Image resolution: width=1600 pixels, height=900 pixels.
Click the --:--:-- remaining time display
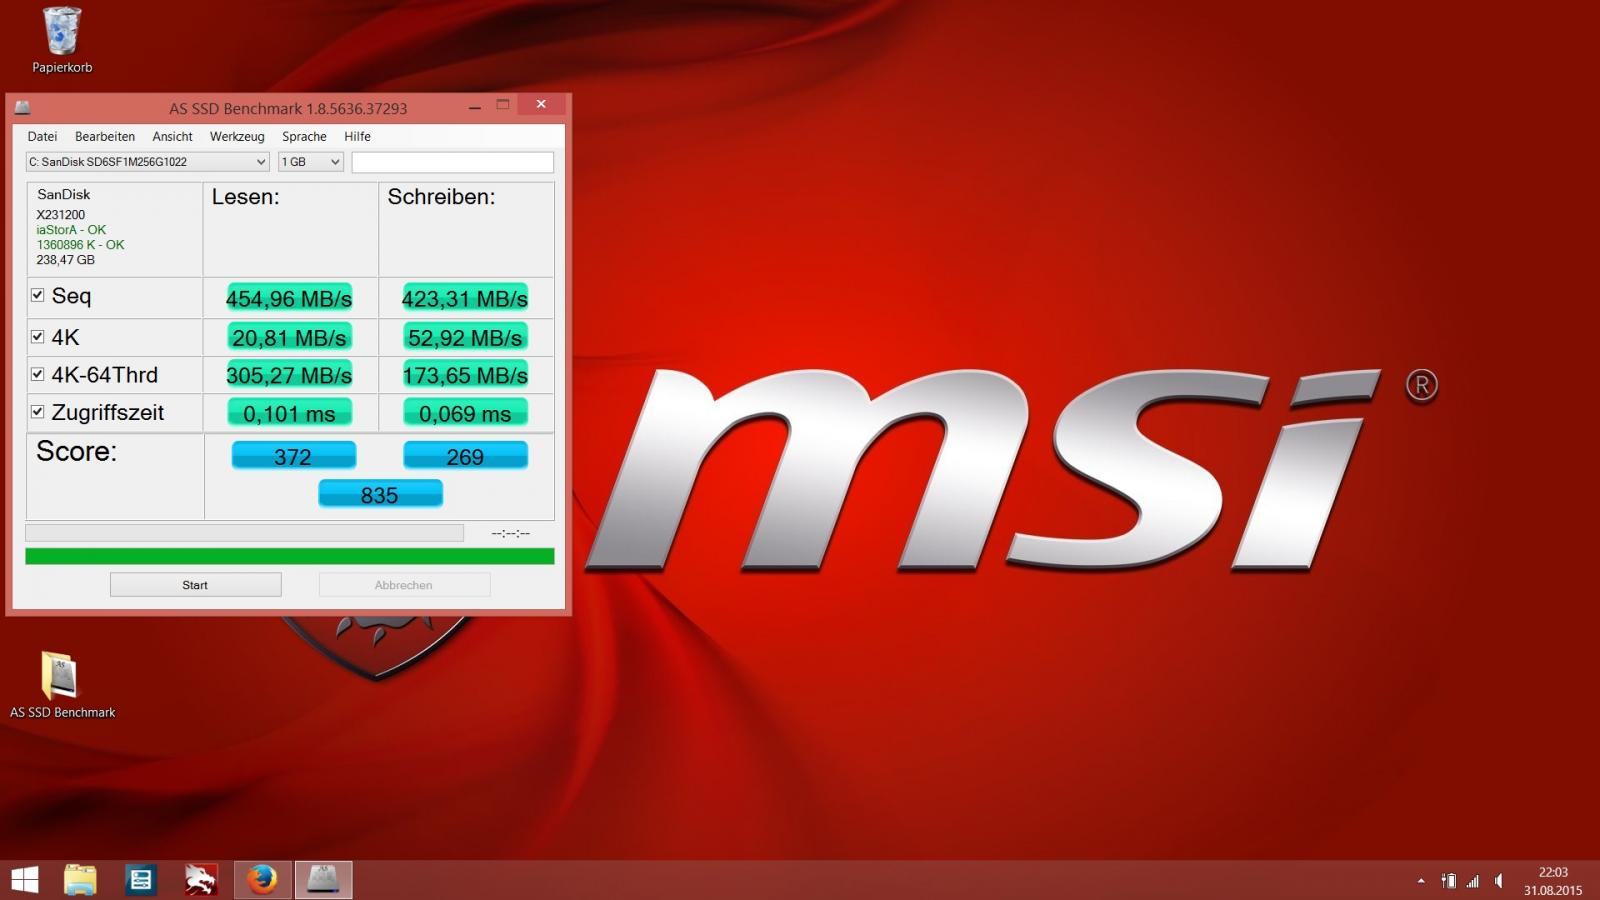click(511, 533)
